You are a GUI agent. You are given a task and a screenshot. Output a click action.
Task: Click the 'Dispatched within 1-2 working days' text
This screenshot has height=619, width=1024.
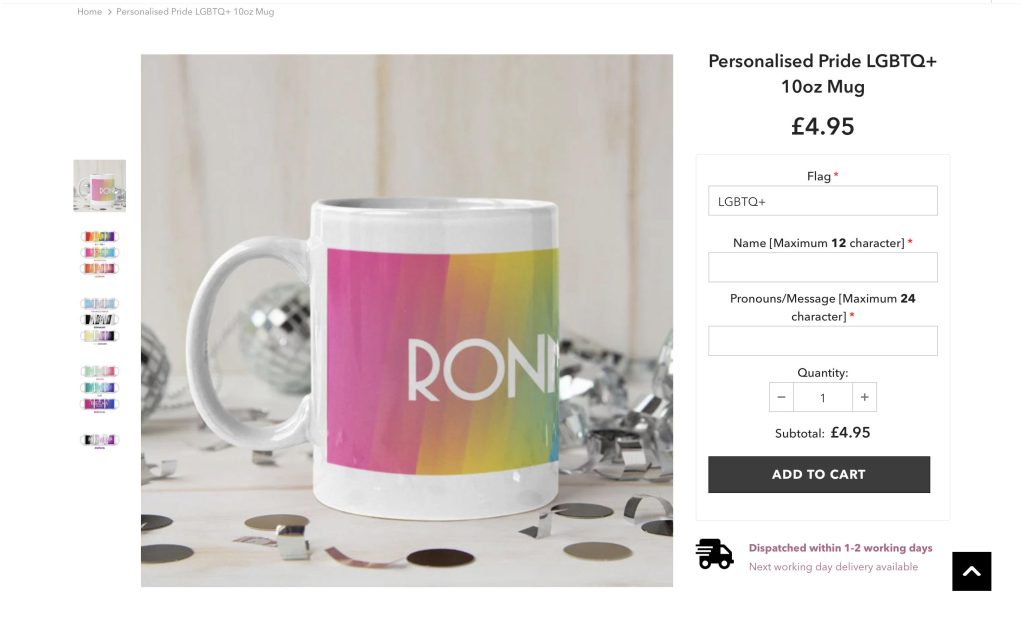840,548
